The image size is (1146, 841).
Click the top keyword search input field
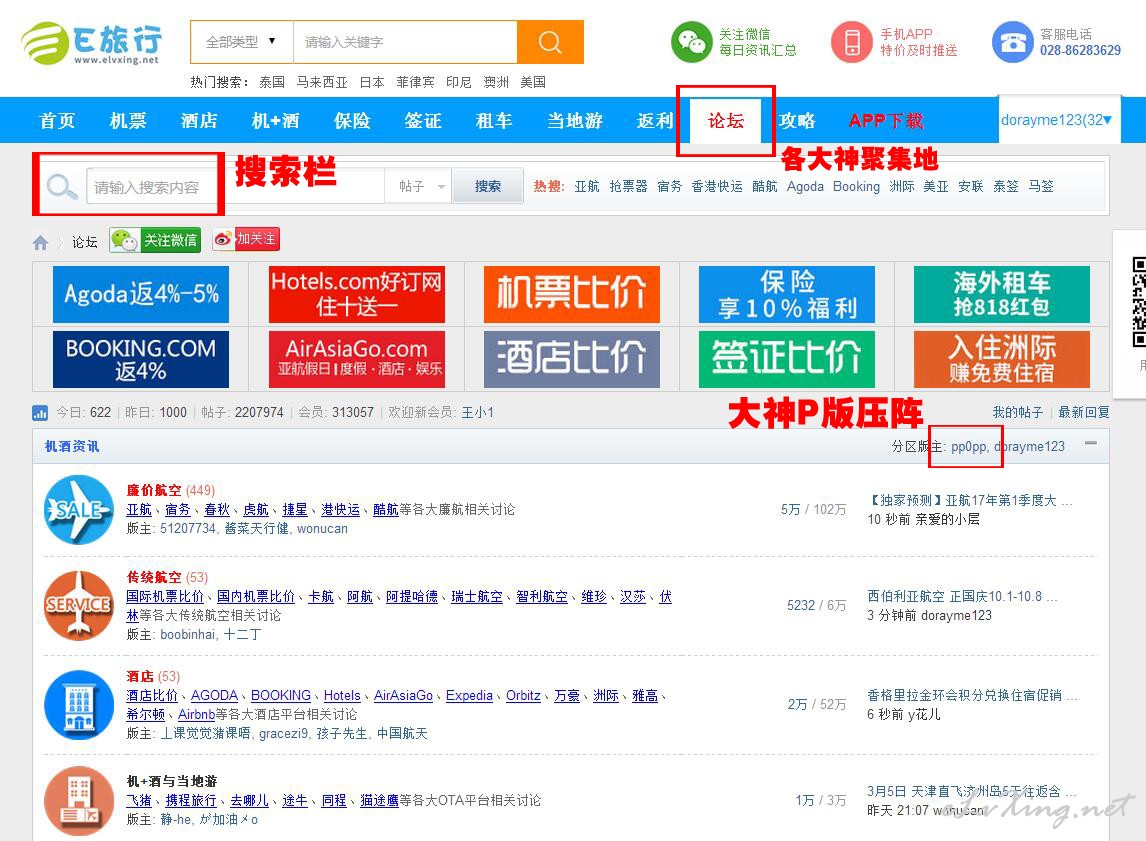(x=405, y=42)
